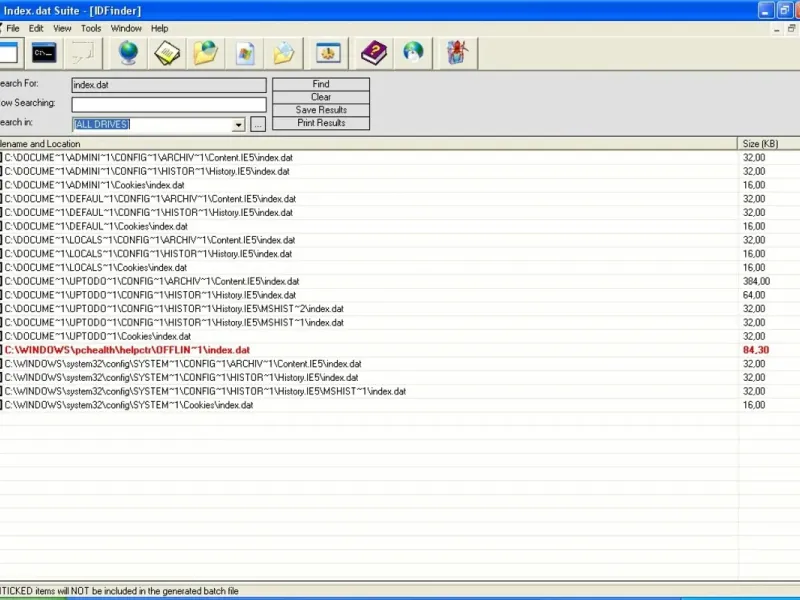Open the Edit menu
Screen dimensions: 800x600
coord(36,29)
